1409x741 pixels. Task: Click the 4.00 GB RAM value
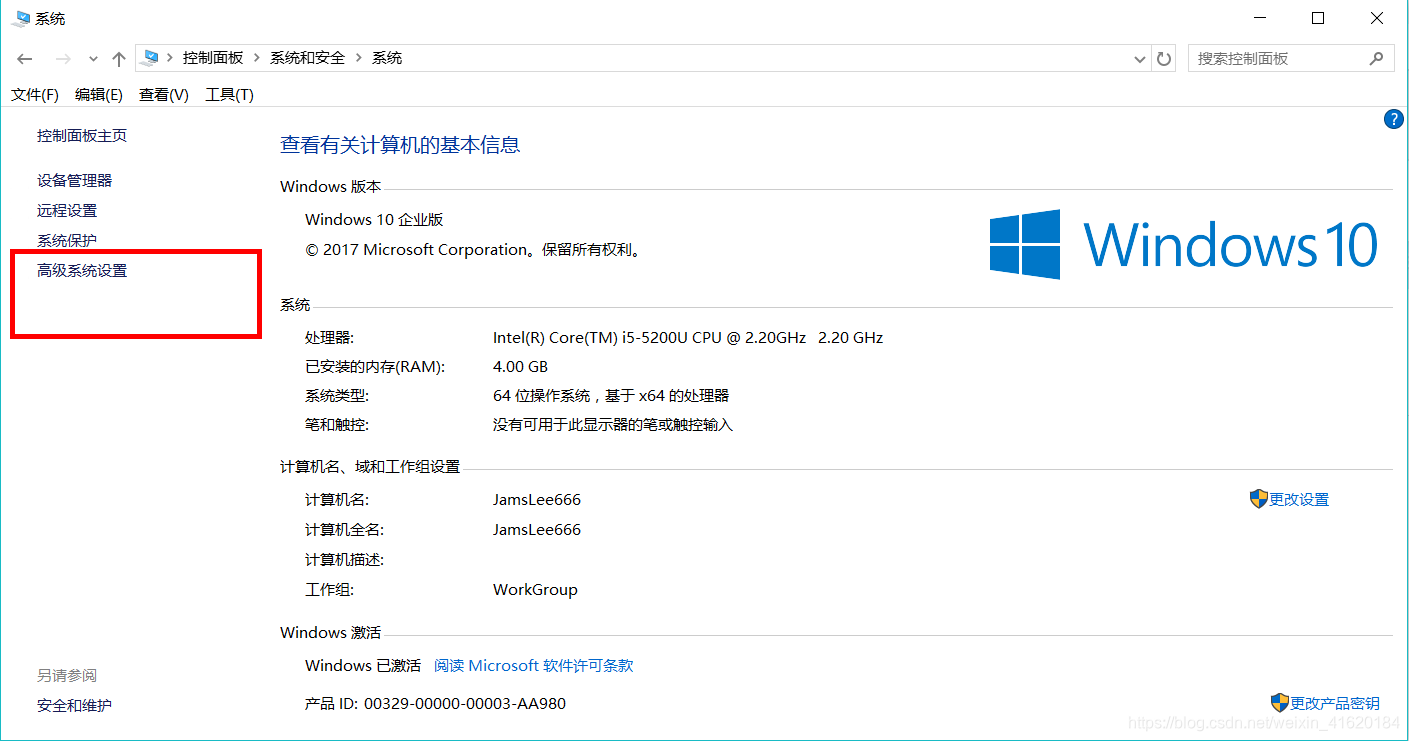coord(520,367)
